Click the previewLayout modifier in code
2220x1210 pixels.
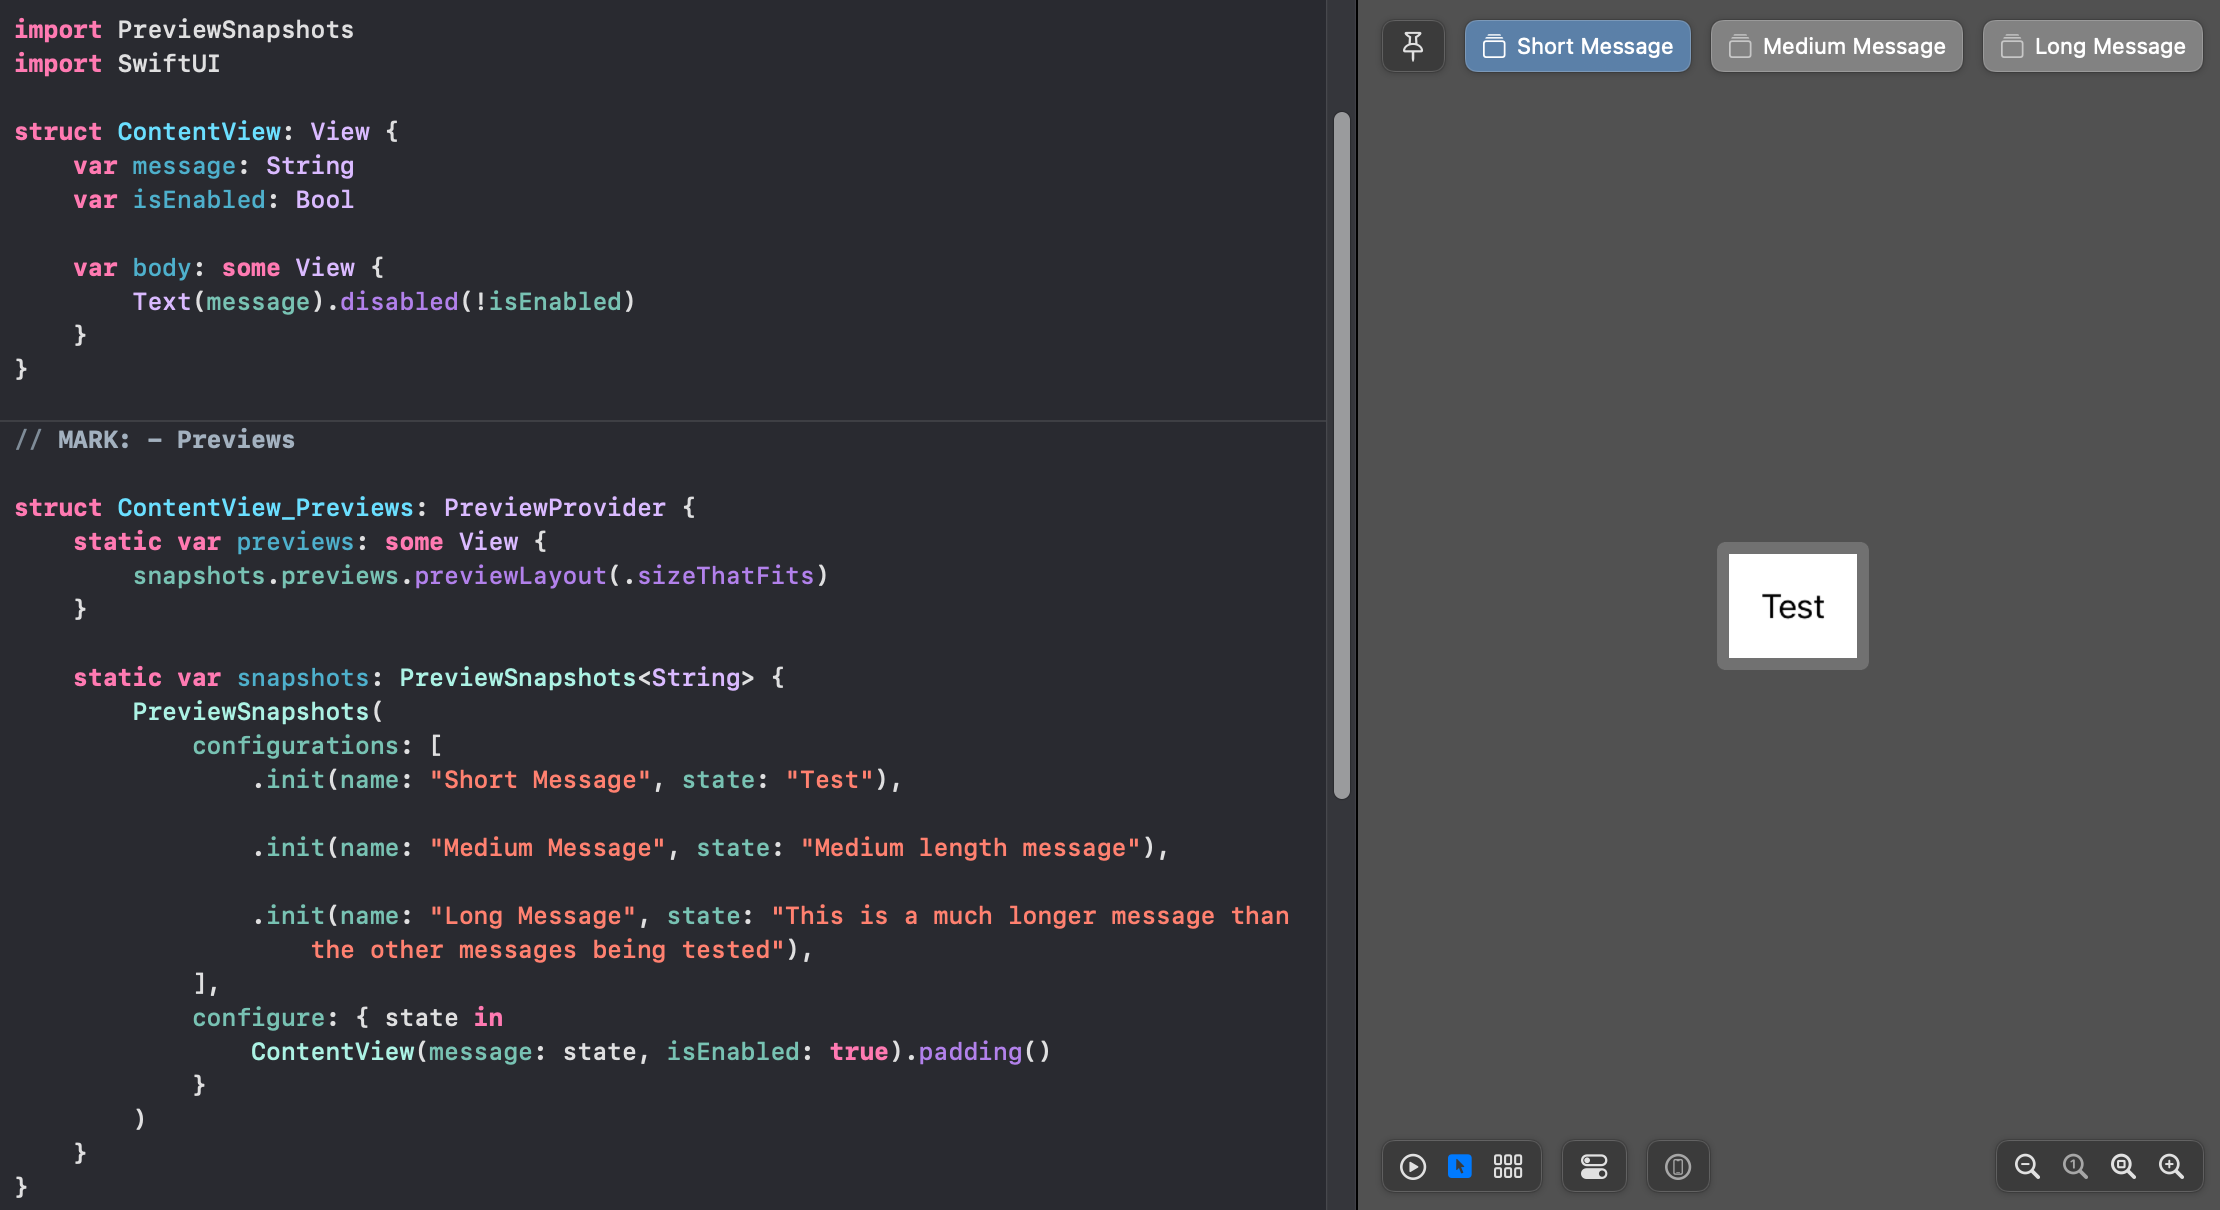(510, 576)
